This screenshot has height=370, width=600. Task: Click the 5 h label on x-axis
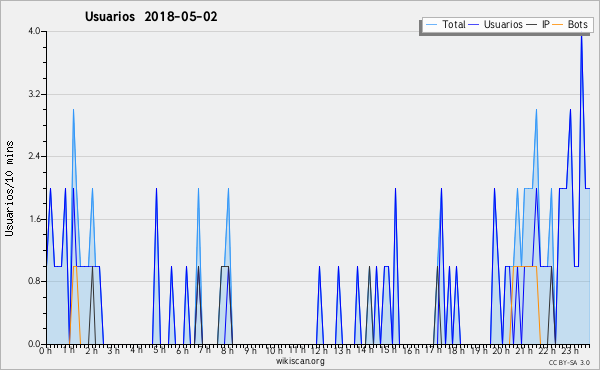(159, 350)
